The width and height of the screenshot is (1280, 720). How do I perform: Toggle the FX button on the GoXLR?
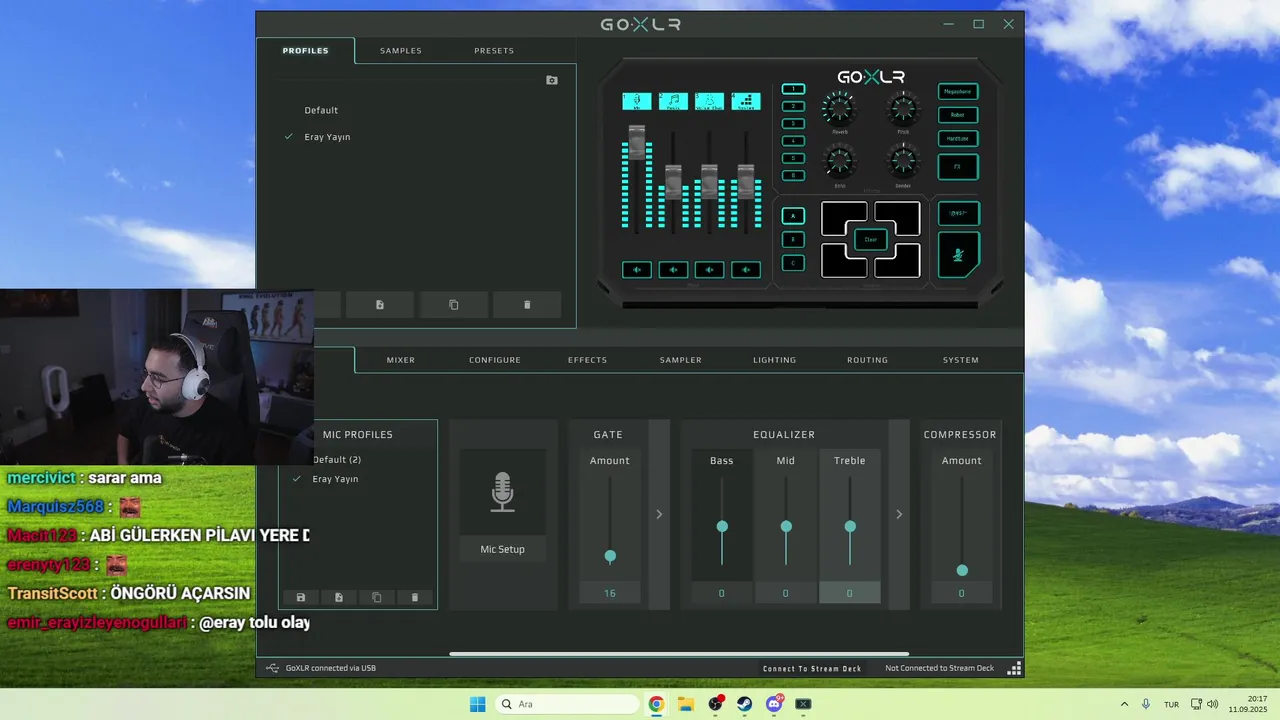(958, 167)
